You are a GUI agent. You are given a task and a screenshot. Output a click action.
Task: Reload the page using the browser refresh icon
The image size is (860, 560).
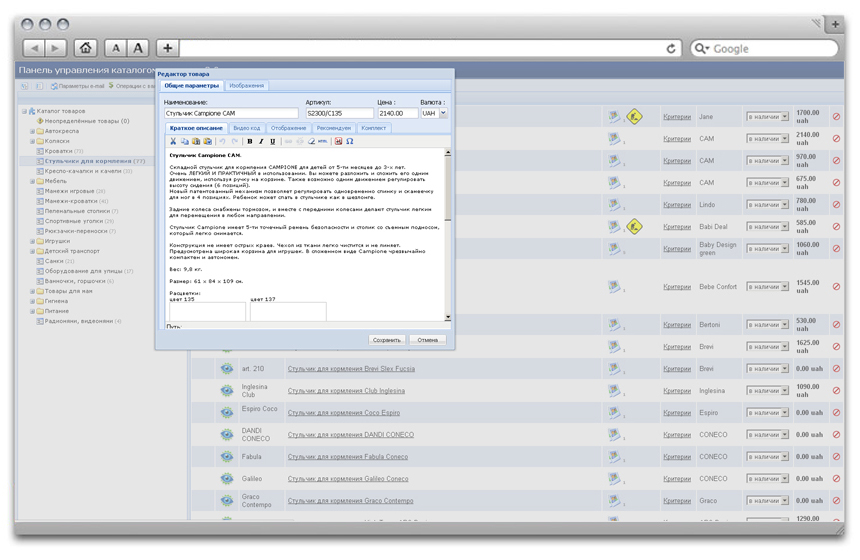coord(672,48)
